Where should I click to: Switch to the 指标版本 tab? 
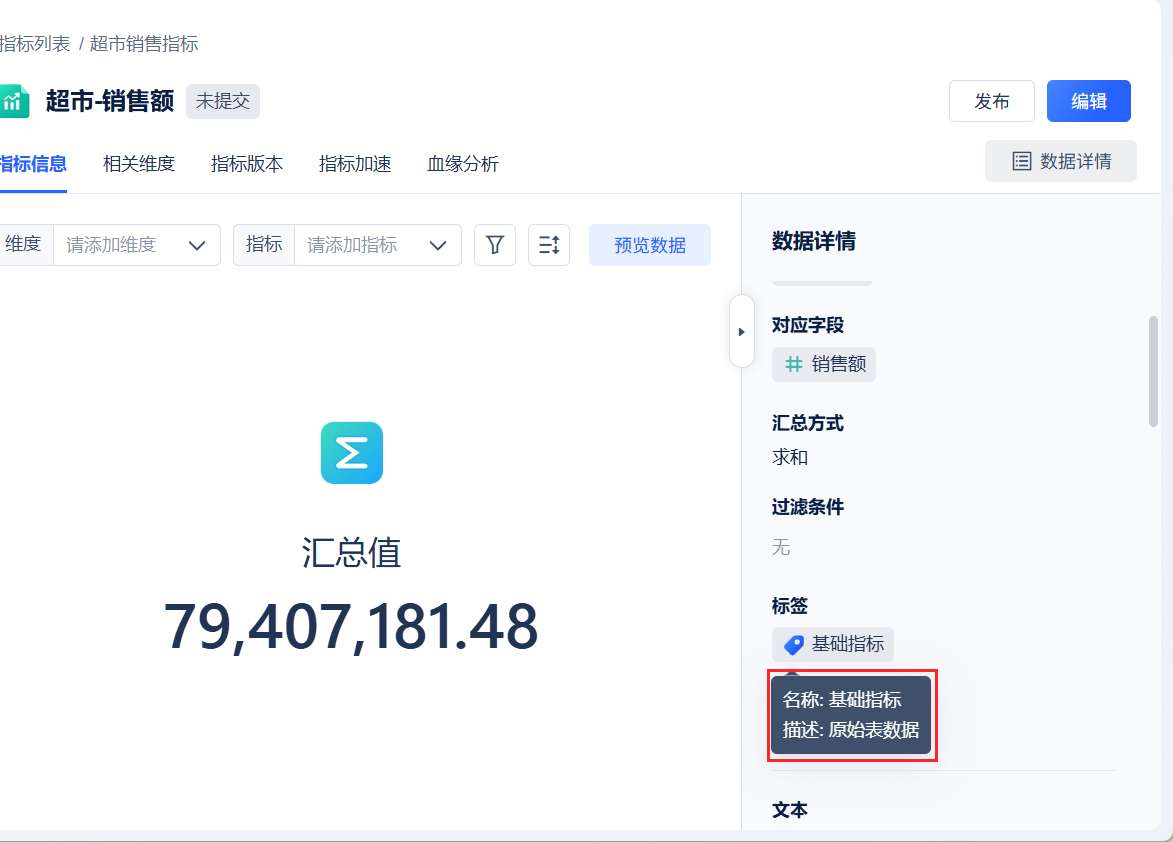247,164
